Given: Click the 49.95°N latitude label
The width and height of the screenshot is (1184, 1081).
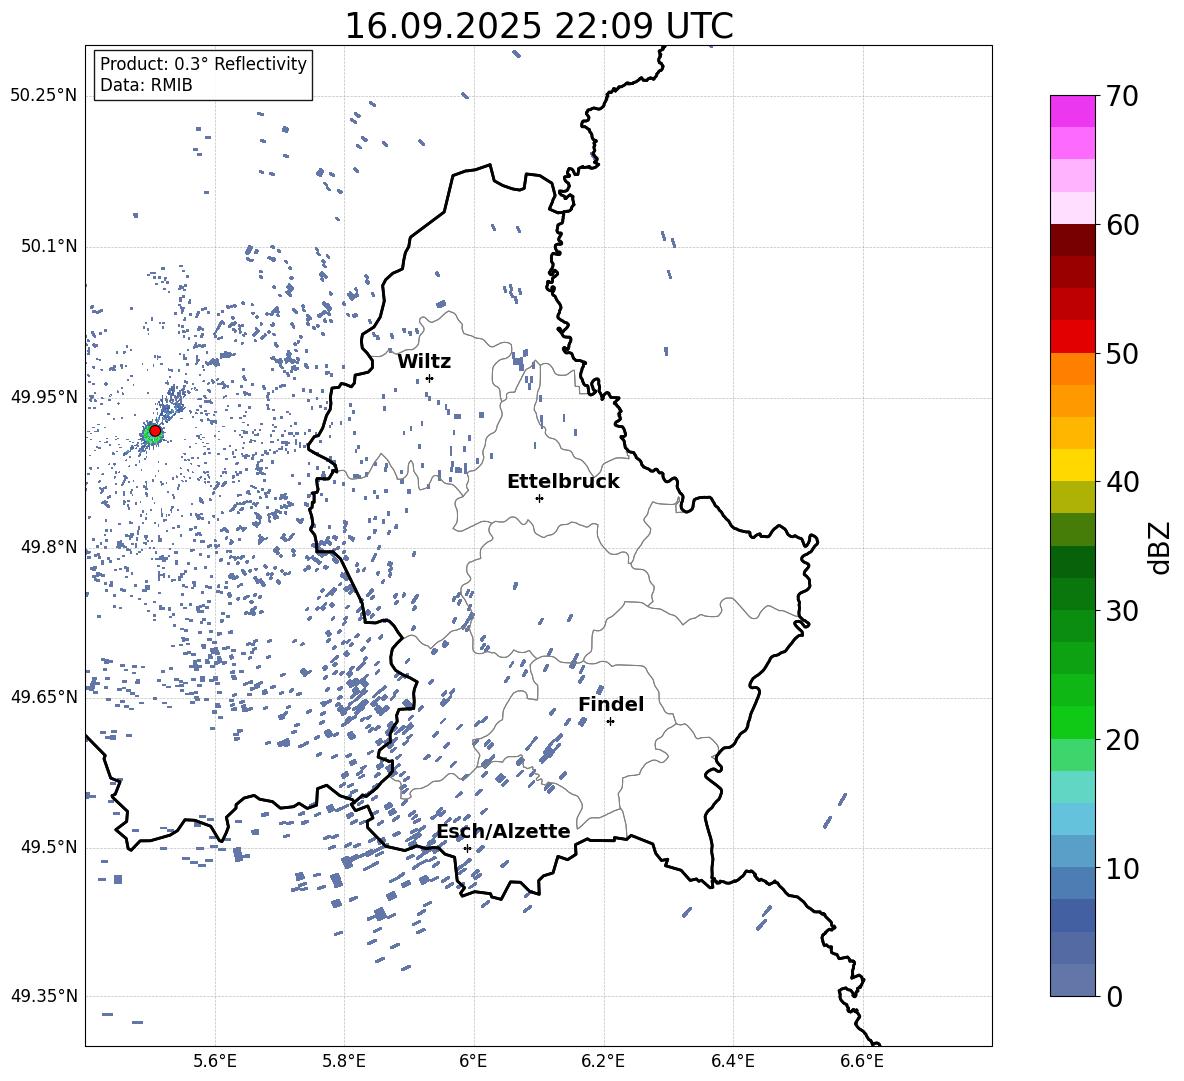Looking at the screenshot, I should (44, 397).
